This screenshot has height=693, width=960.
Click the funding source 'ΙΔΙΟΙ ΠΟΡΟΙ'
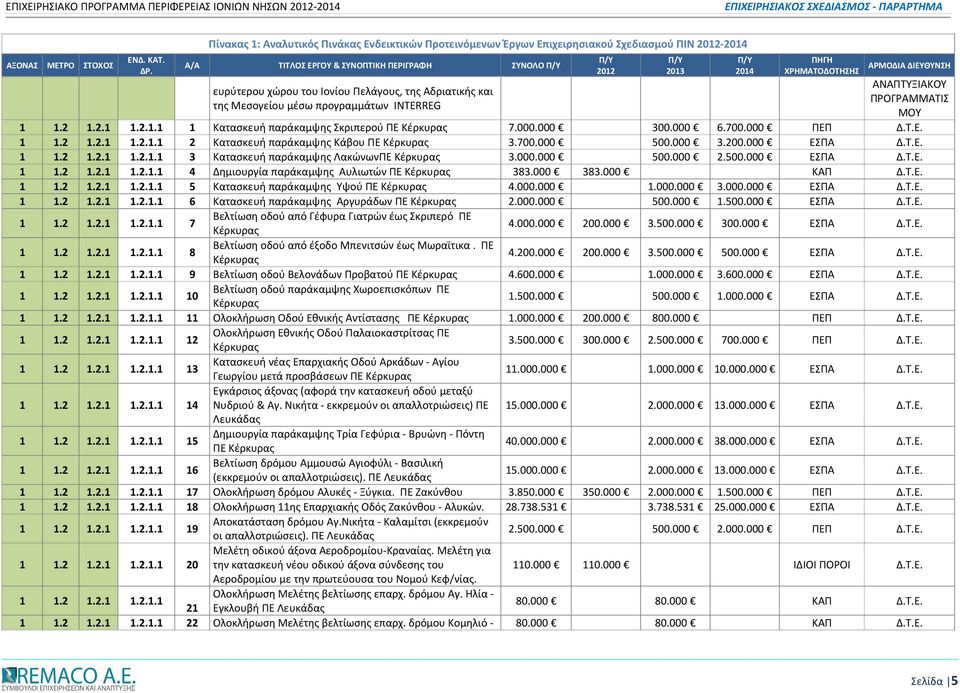point(822,565)
